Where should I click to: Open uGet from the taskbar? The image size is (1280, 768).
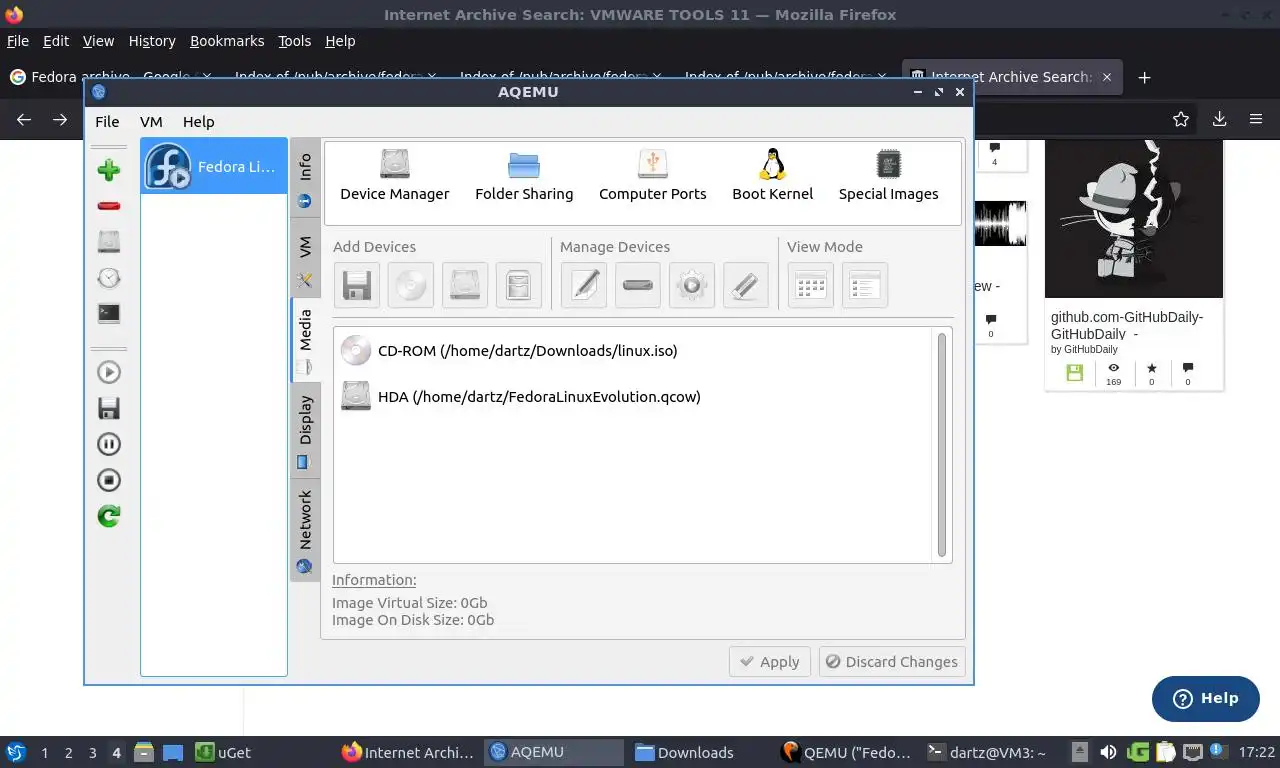(223, 753)
